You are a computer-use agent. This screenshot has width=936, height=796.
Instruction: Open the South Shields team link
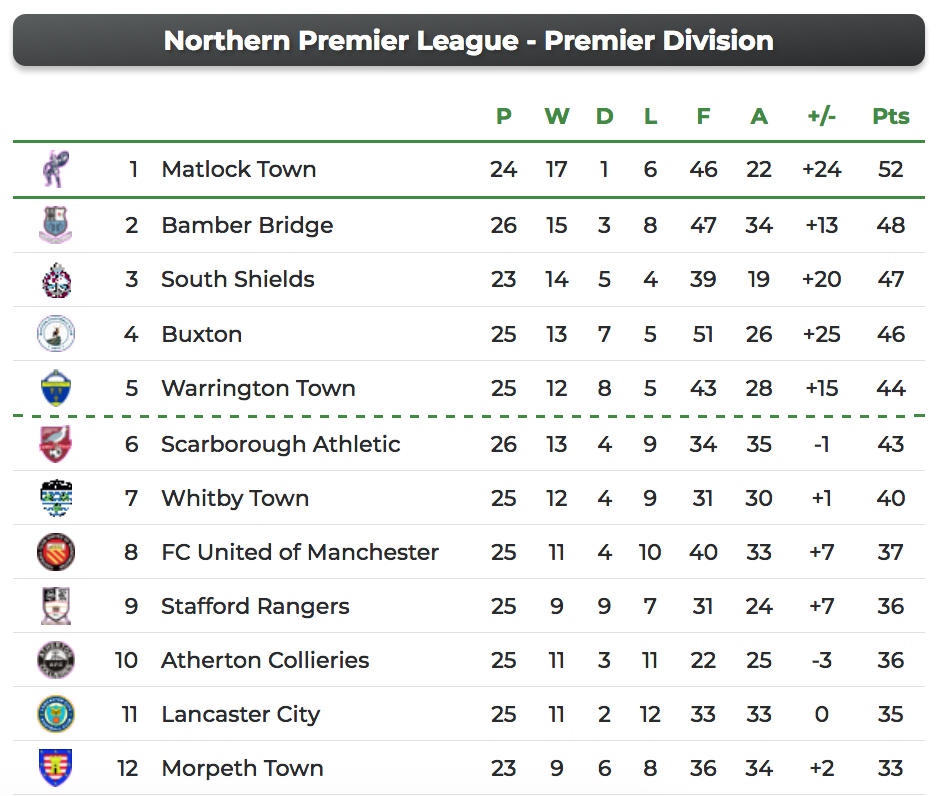(x=237, y=279)
